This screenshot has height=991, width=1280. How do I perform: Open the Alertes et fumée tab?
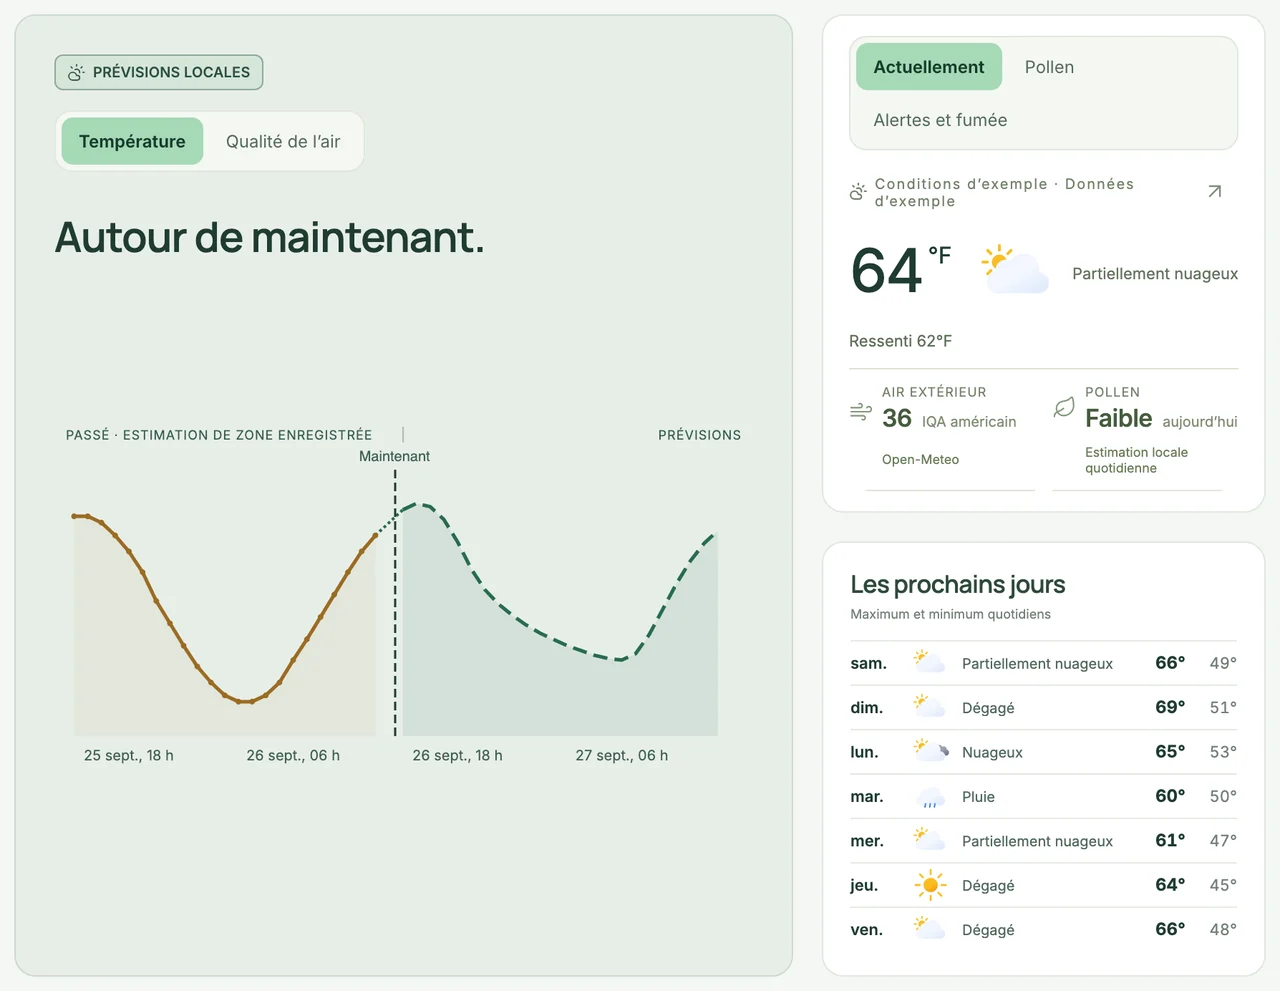[x=940, y=120]
